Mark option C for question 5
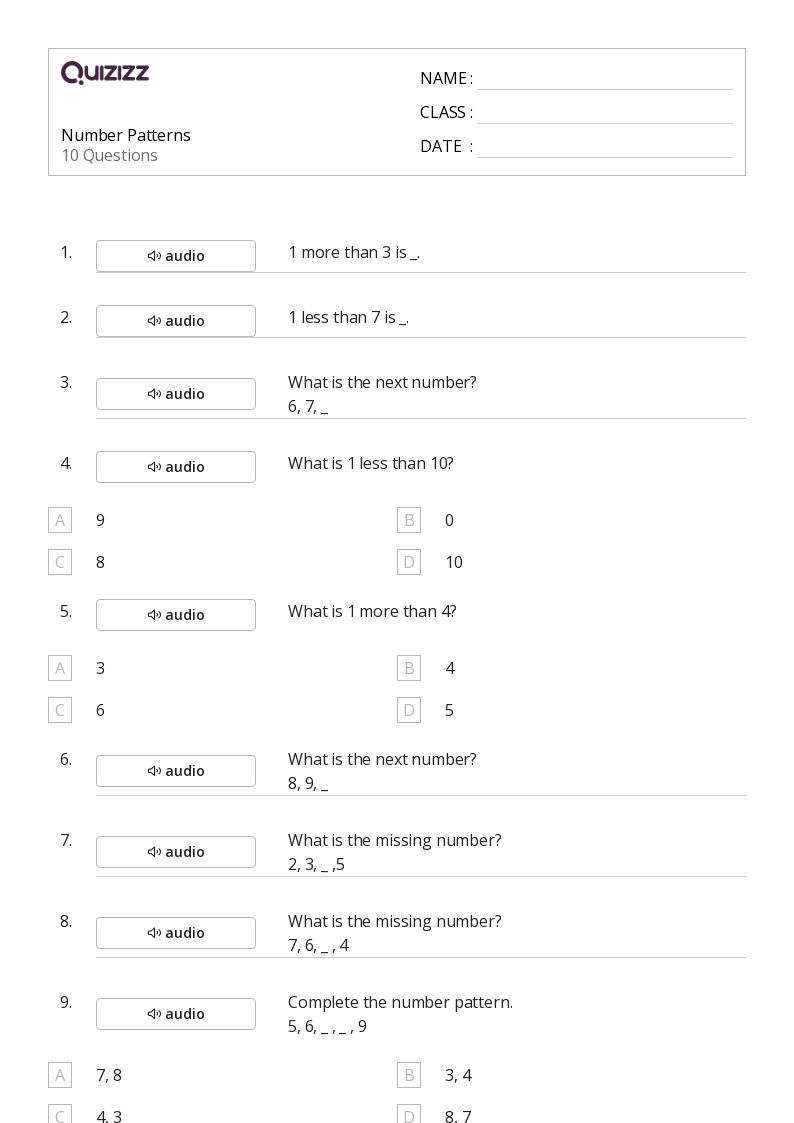 60,710
